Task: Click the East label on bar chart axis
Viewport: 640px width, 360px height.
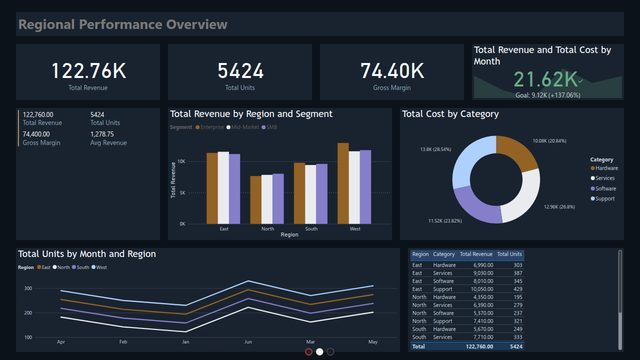Action: pyautogui.click(x=224, y=229)
